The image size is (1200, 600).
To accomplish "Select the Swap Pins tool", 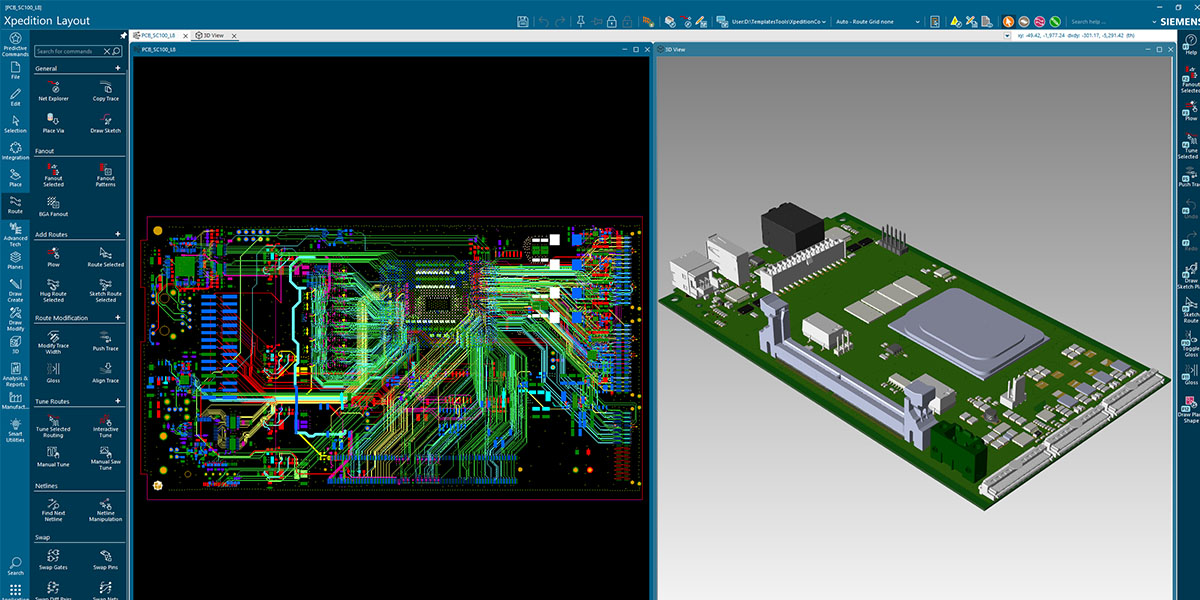I will click(105, 557).
